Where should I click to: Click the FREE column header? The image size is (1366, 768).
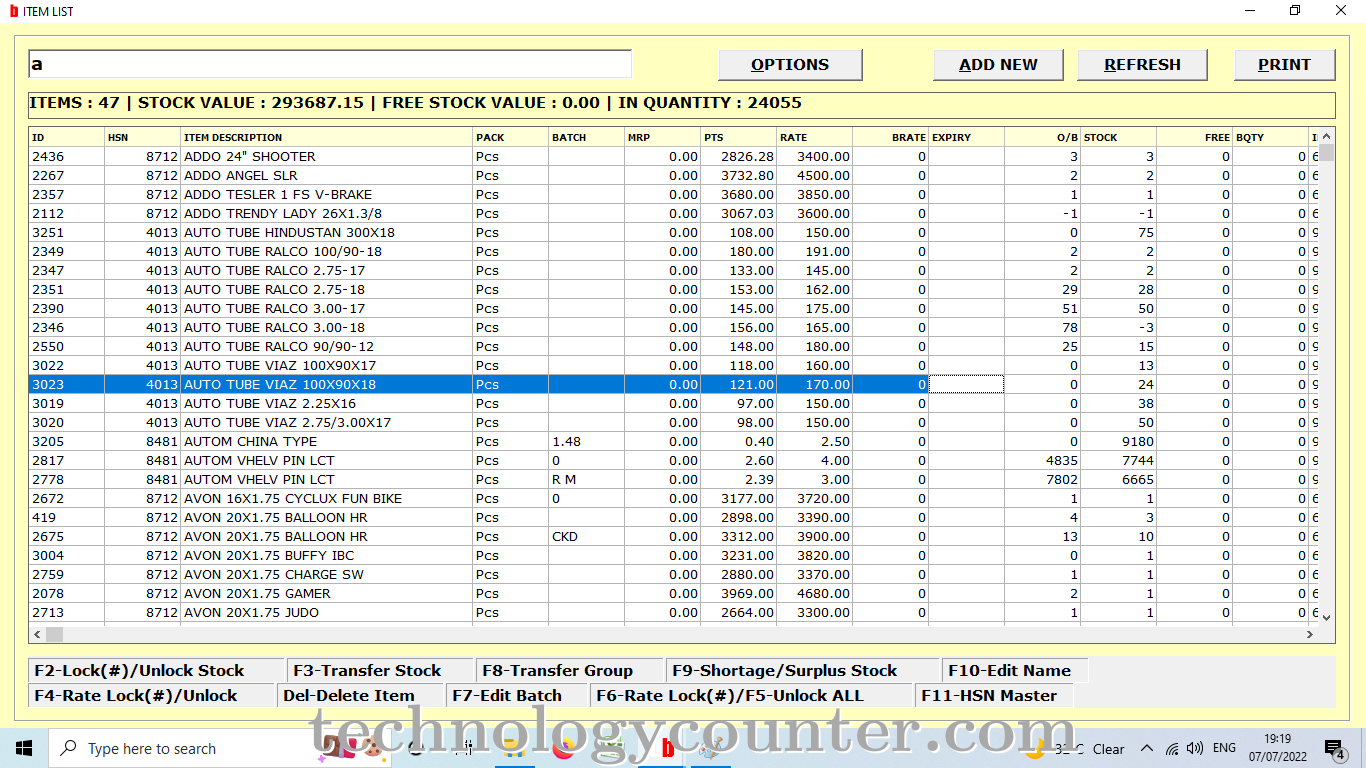point(1194,137)
